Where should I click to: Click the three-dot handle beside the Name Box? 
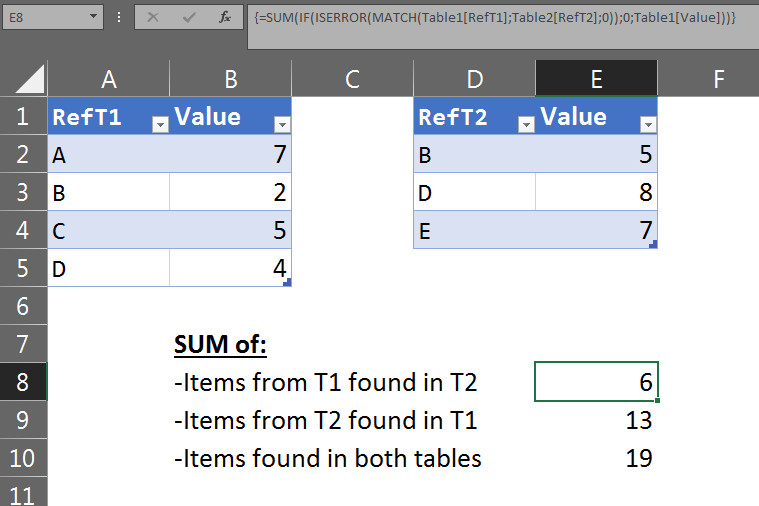coord(119,17)
